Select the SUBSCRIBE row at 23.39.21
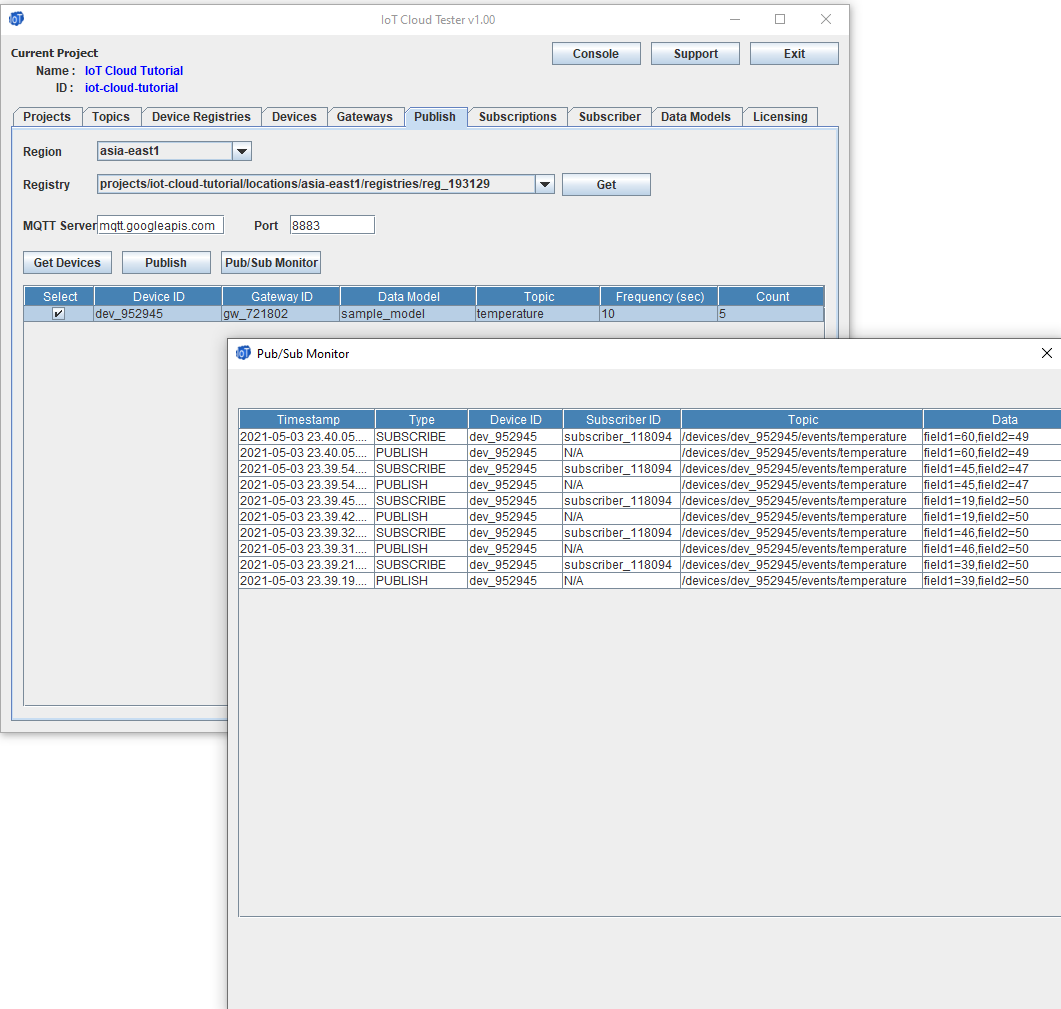The width and height of the screenshot is (1061, 1009). click(x=650, y=565)
